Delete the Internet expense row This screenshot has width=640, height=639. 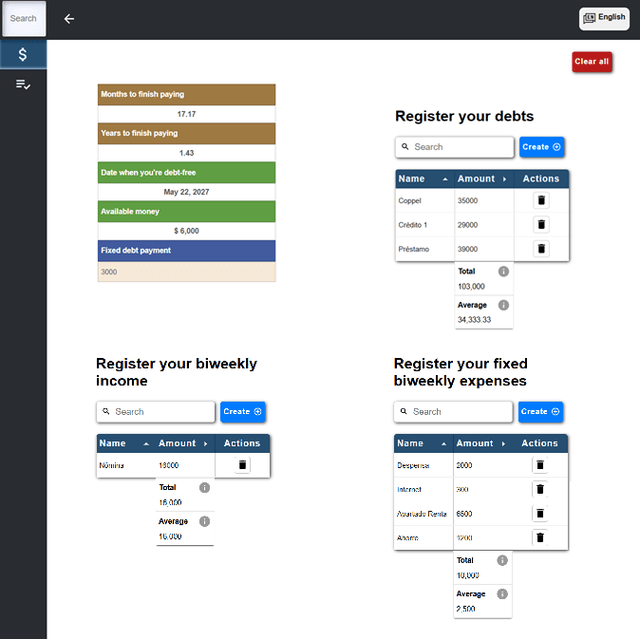point(540,489)
